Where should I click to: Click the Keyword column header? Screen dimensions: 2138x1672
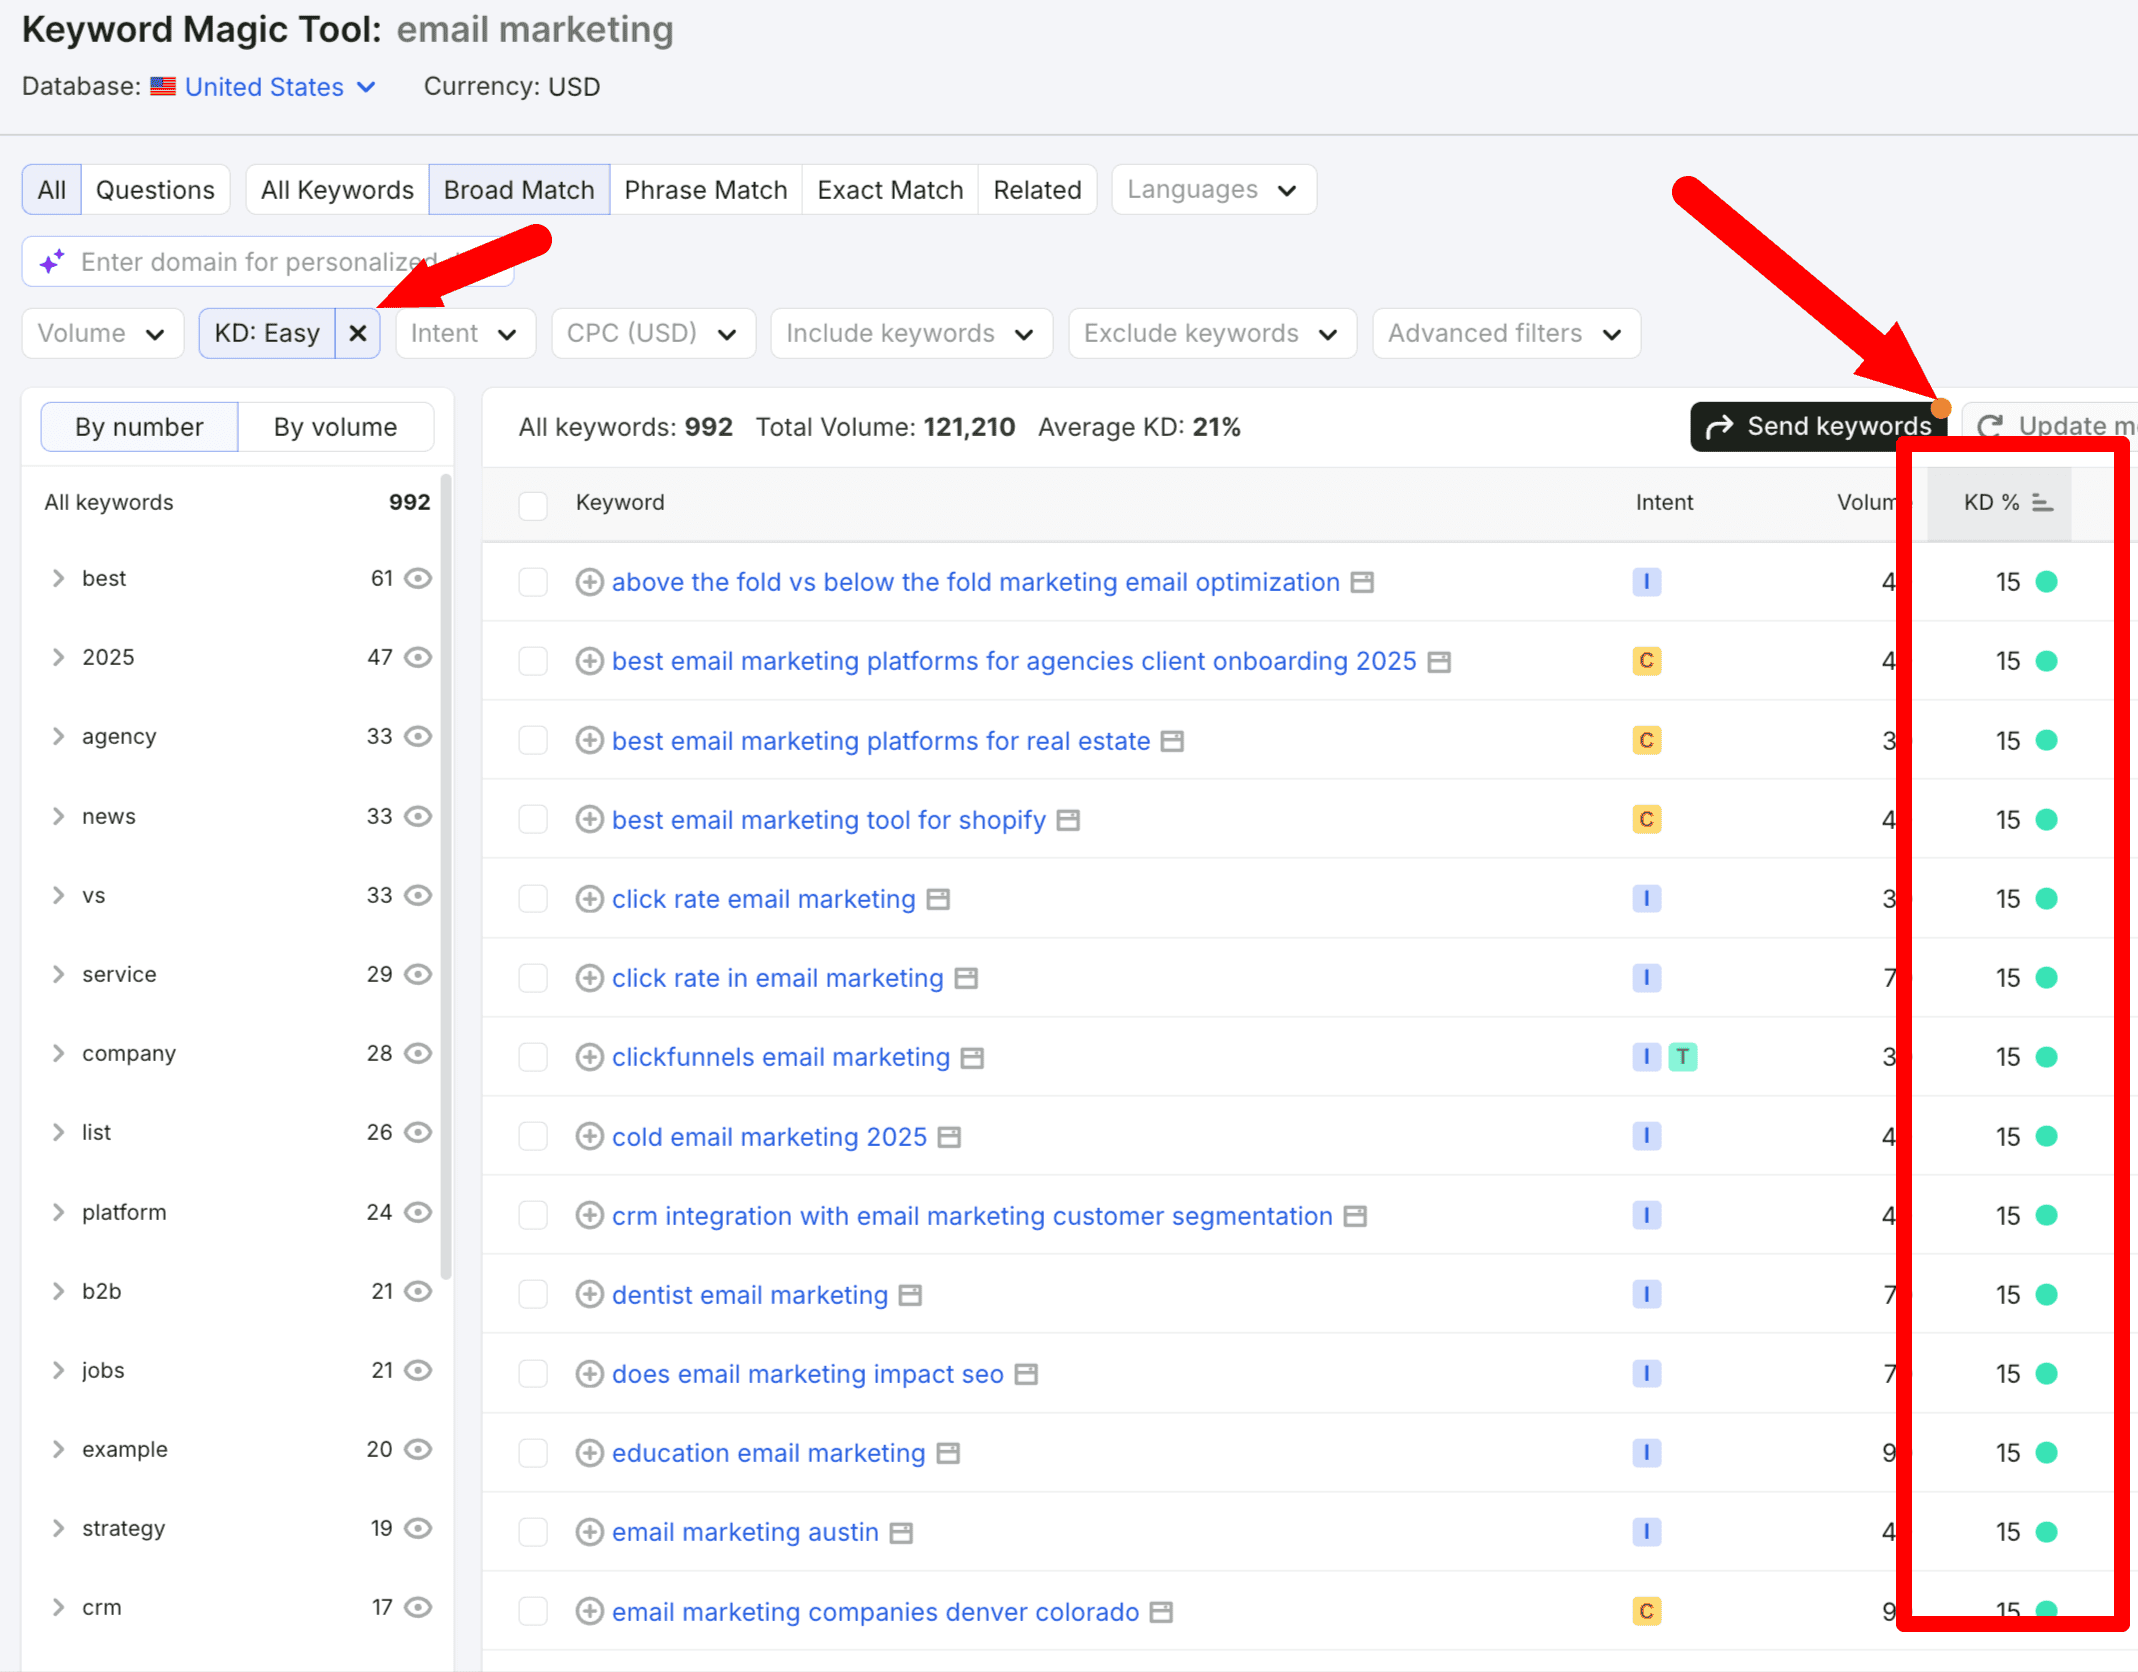pos(619,503)
